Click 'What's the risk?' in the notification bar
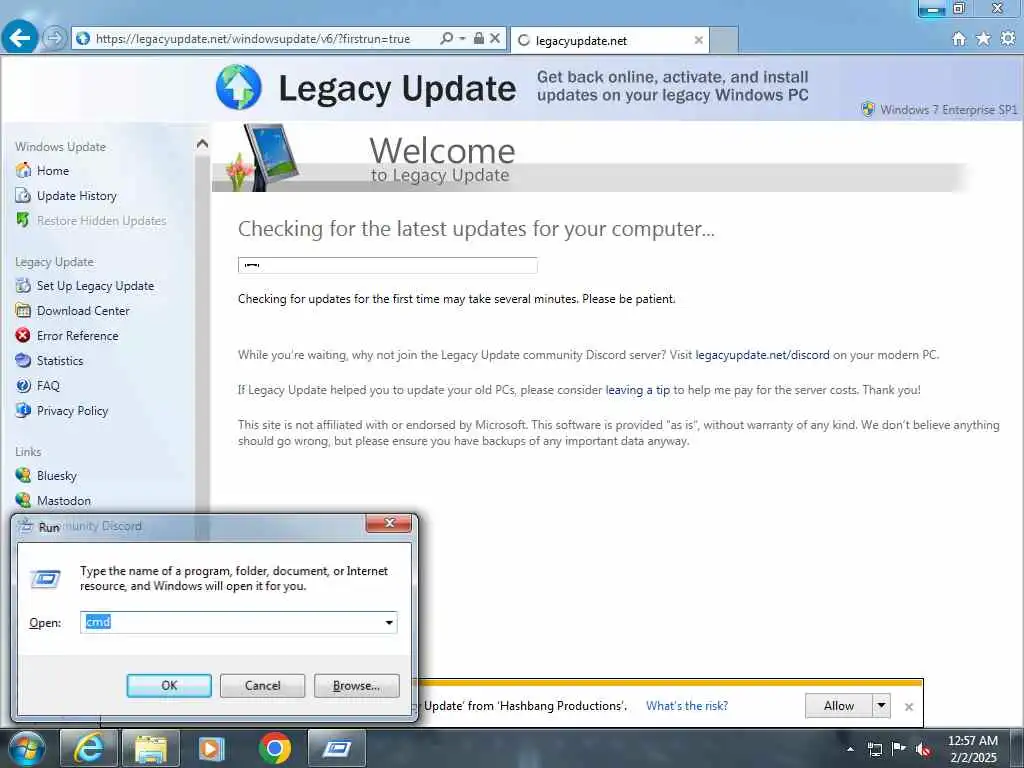 687,706
